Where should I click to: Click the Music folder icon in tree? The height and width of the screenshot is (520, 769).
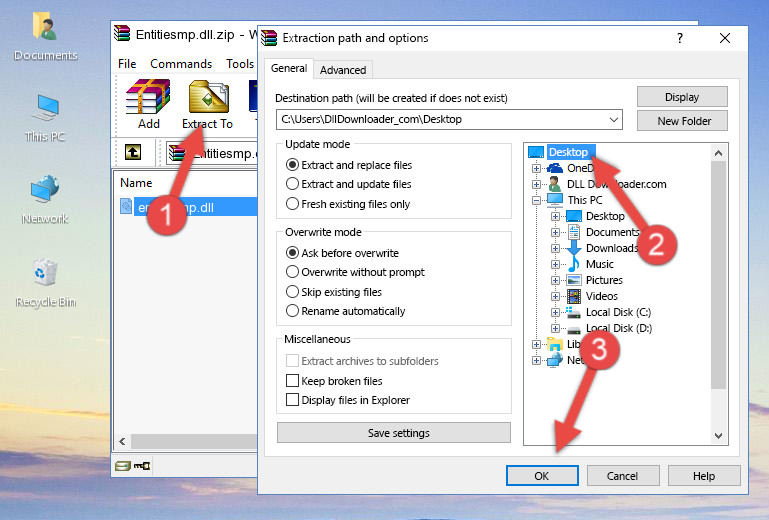coord(573,264)
